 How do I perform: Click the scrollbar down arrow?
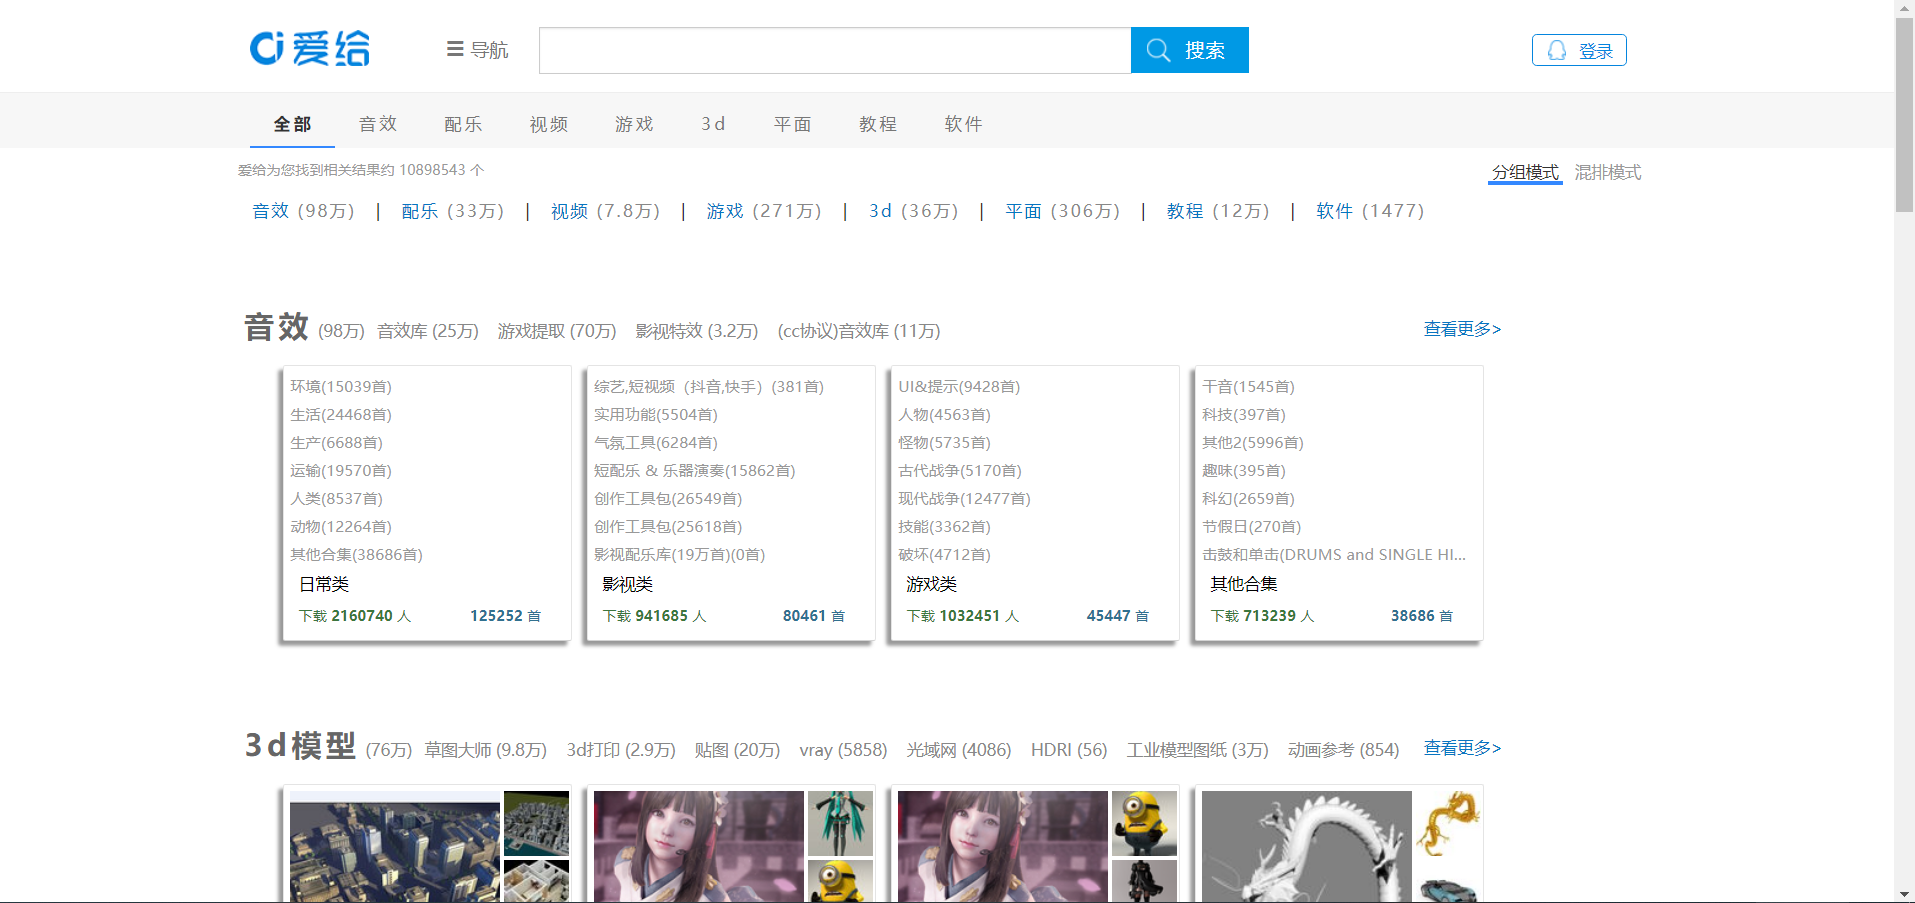click(1905, 895)
